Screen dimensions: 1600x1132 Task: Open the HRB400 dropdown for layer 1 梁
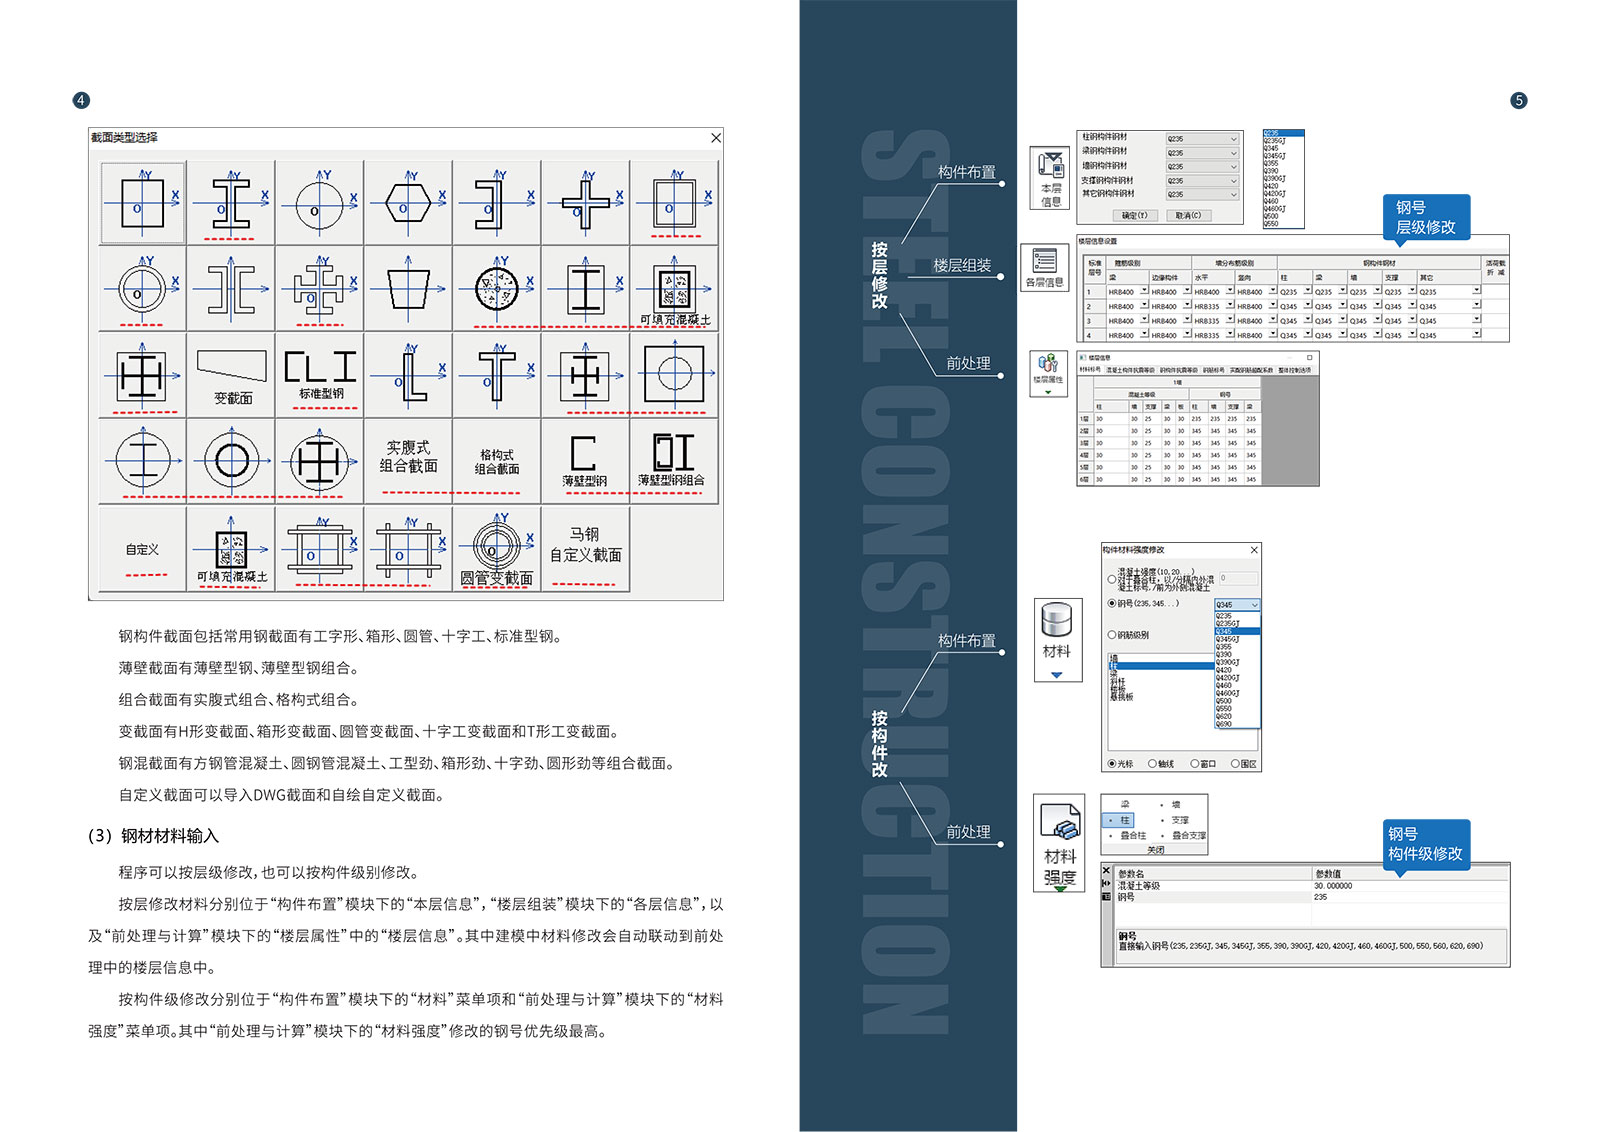[1127, 291]
